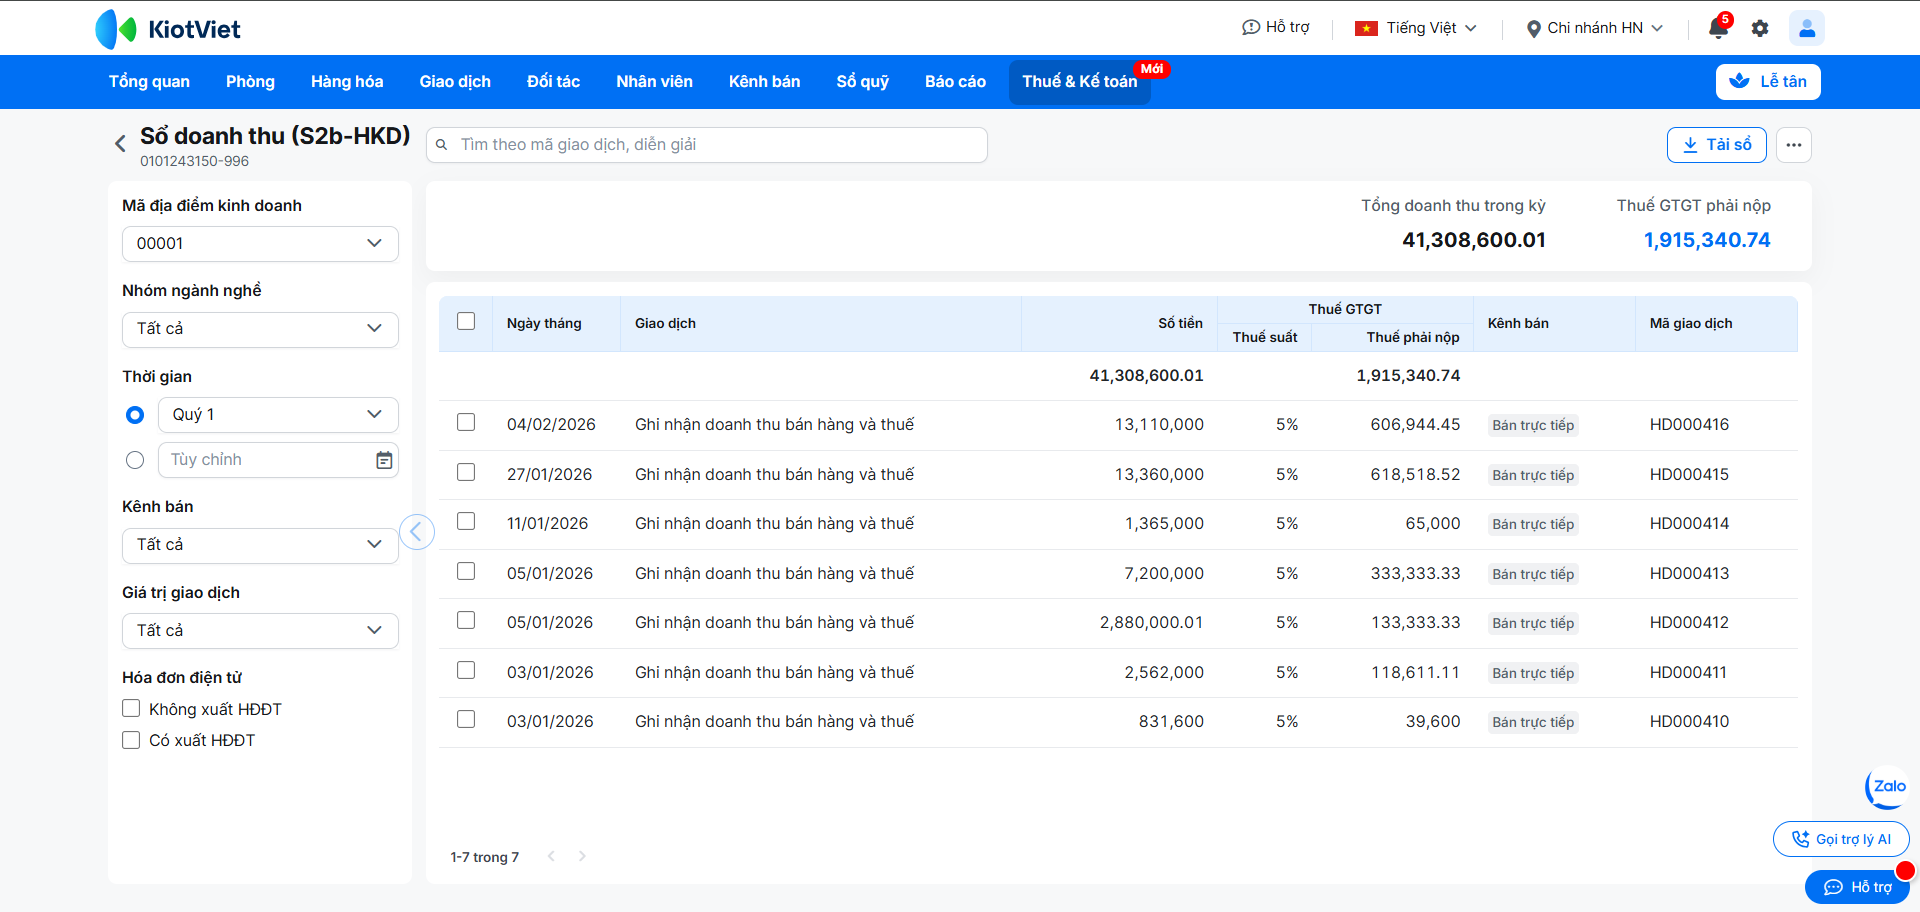1920x912 pixels.
Task: Open the settings gear icon
Action: click(x=1760, y=28)
